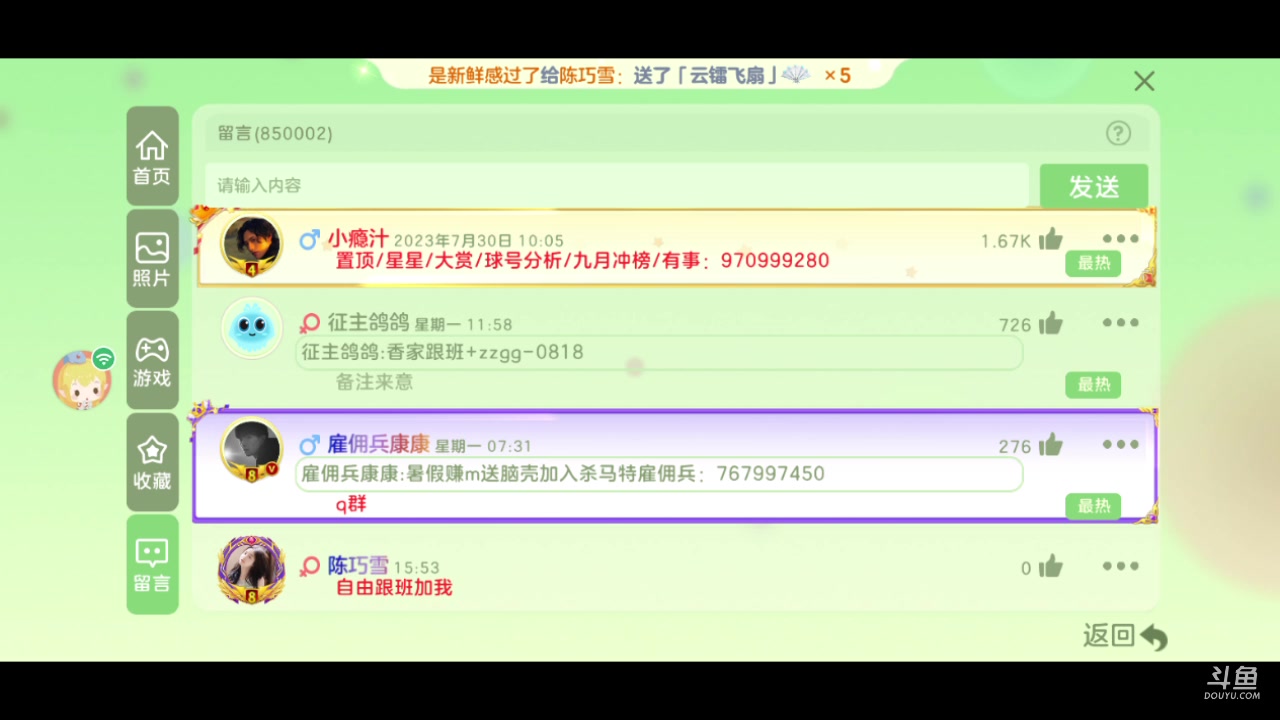Open more options for 小瘾汁's message
The width and height of the screenshot is (1280, 720).
click(1120, 239)
